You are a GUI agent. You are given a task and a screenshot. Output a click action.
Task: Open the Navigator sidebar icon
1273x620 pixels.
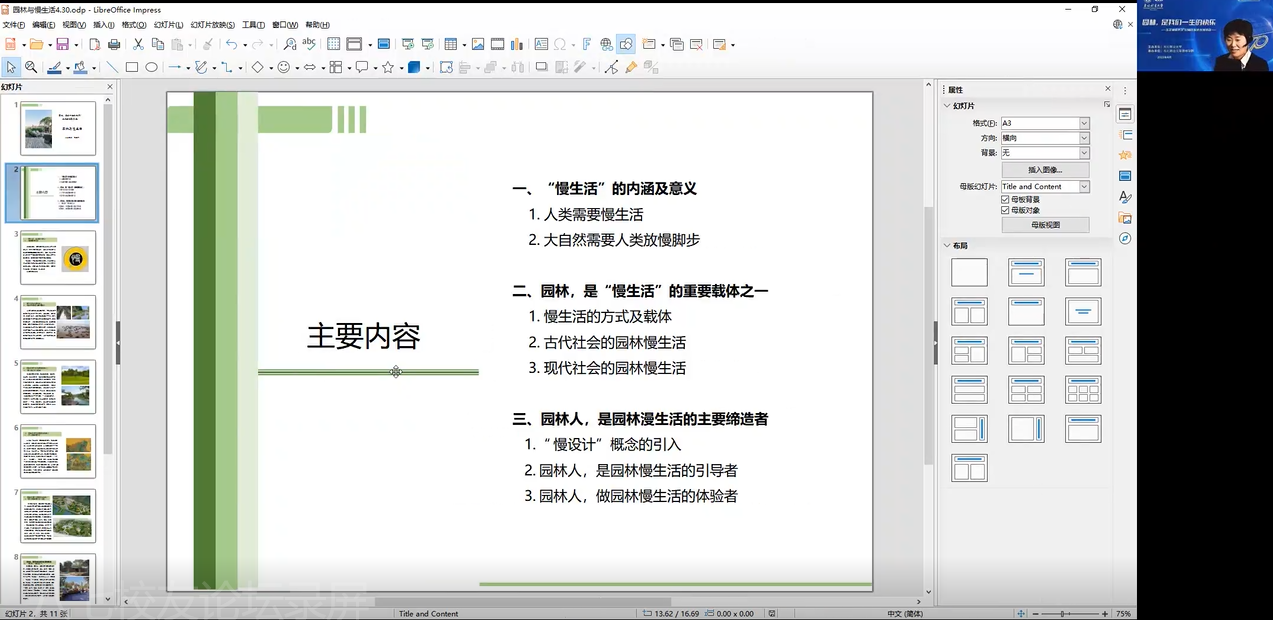click(x=1125, y=239)
